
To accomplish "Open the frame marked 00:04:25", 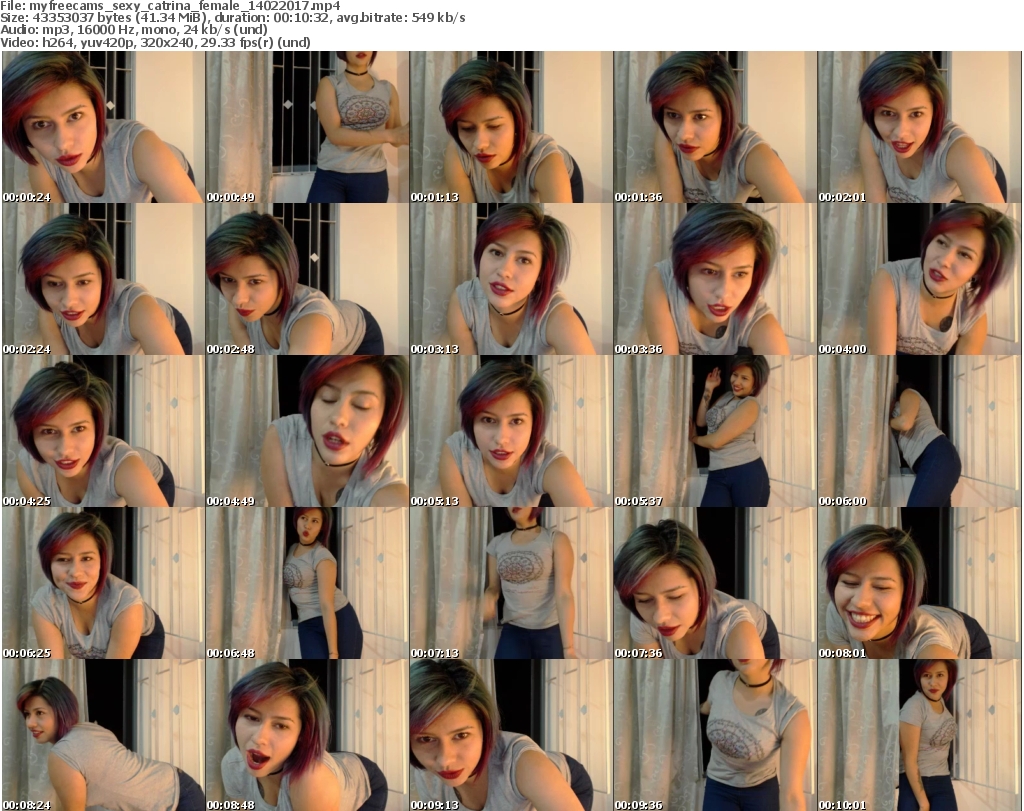I will tap(103, 431).
